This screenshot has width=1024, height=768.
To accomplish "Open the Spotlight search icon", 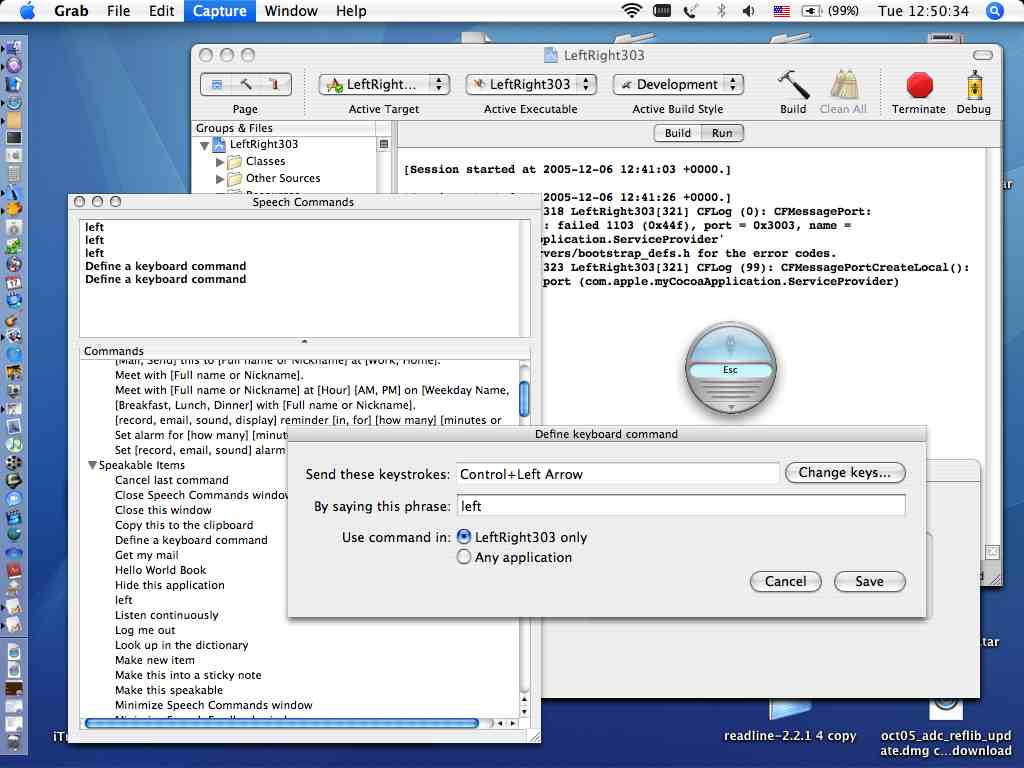I will click(x=995, y=10).
